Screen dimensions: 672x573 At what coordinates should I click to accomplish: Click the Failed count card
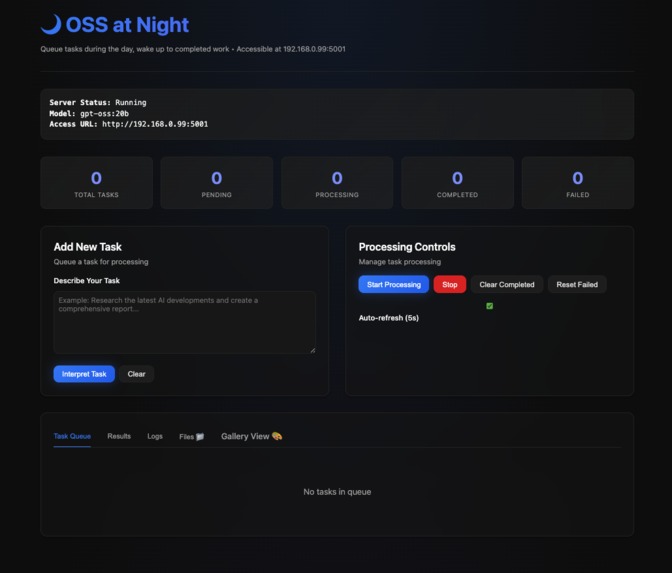pyautogui.click(x=578, y=183)
